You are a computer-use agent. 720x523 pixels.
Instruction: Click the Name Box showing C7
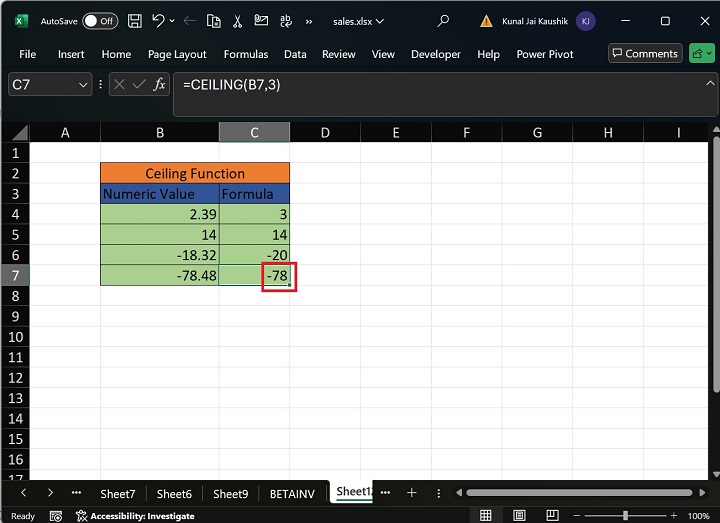[x=43, y=85]
